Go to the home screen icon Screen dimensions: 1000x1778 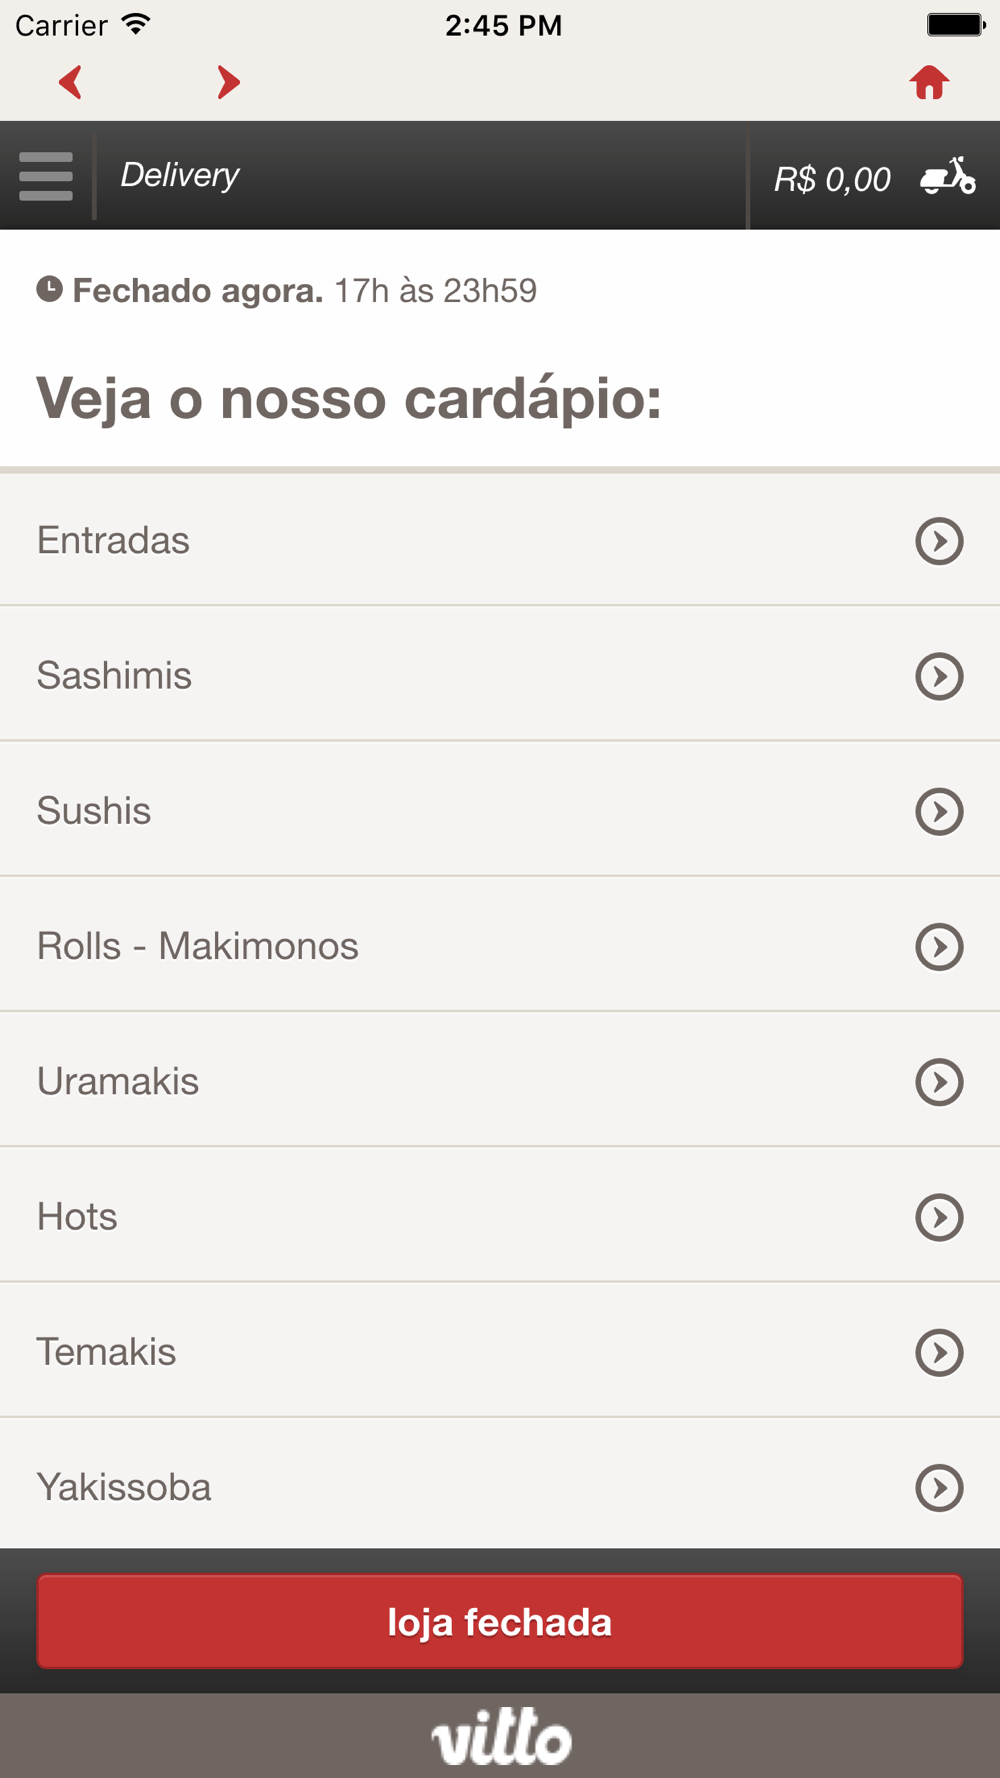929,82
